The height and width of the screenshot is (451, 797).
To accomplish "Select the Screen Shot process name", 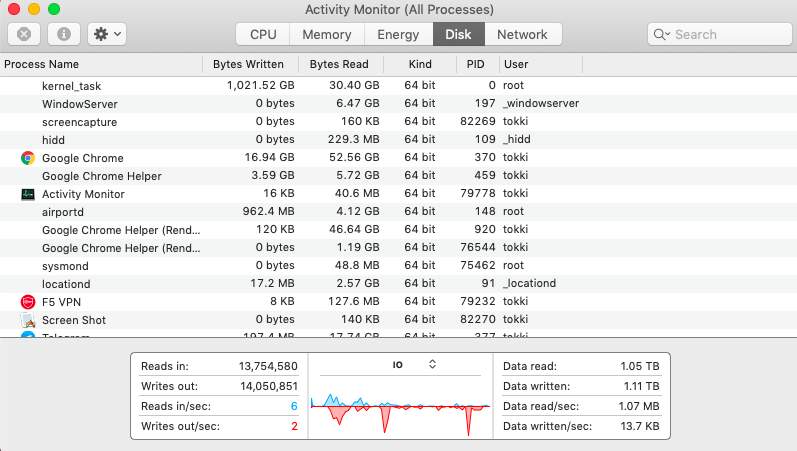I will coord(74,320).
